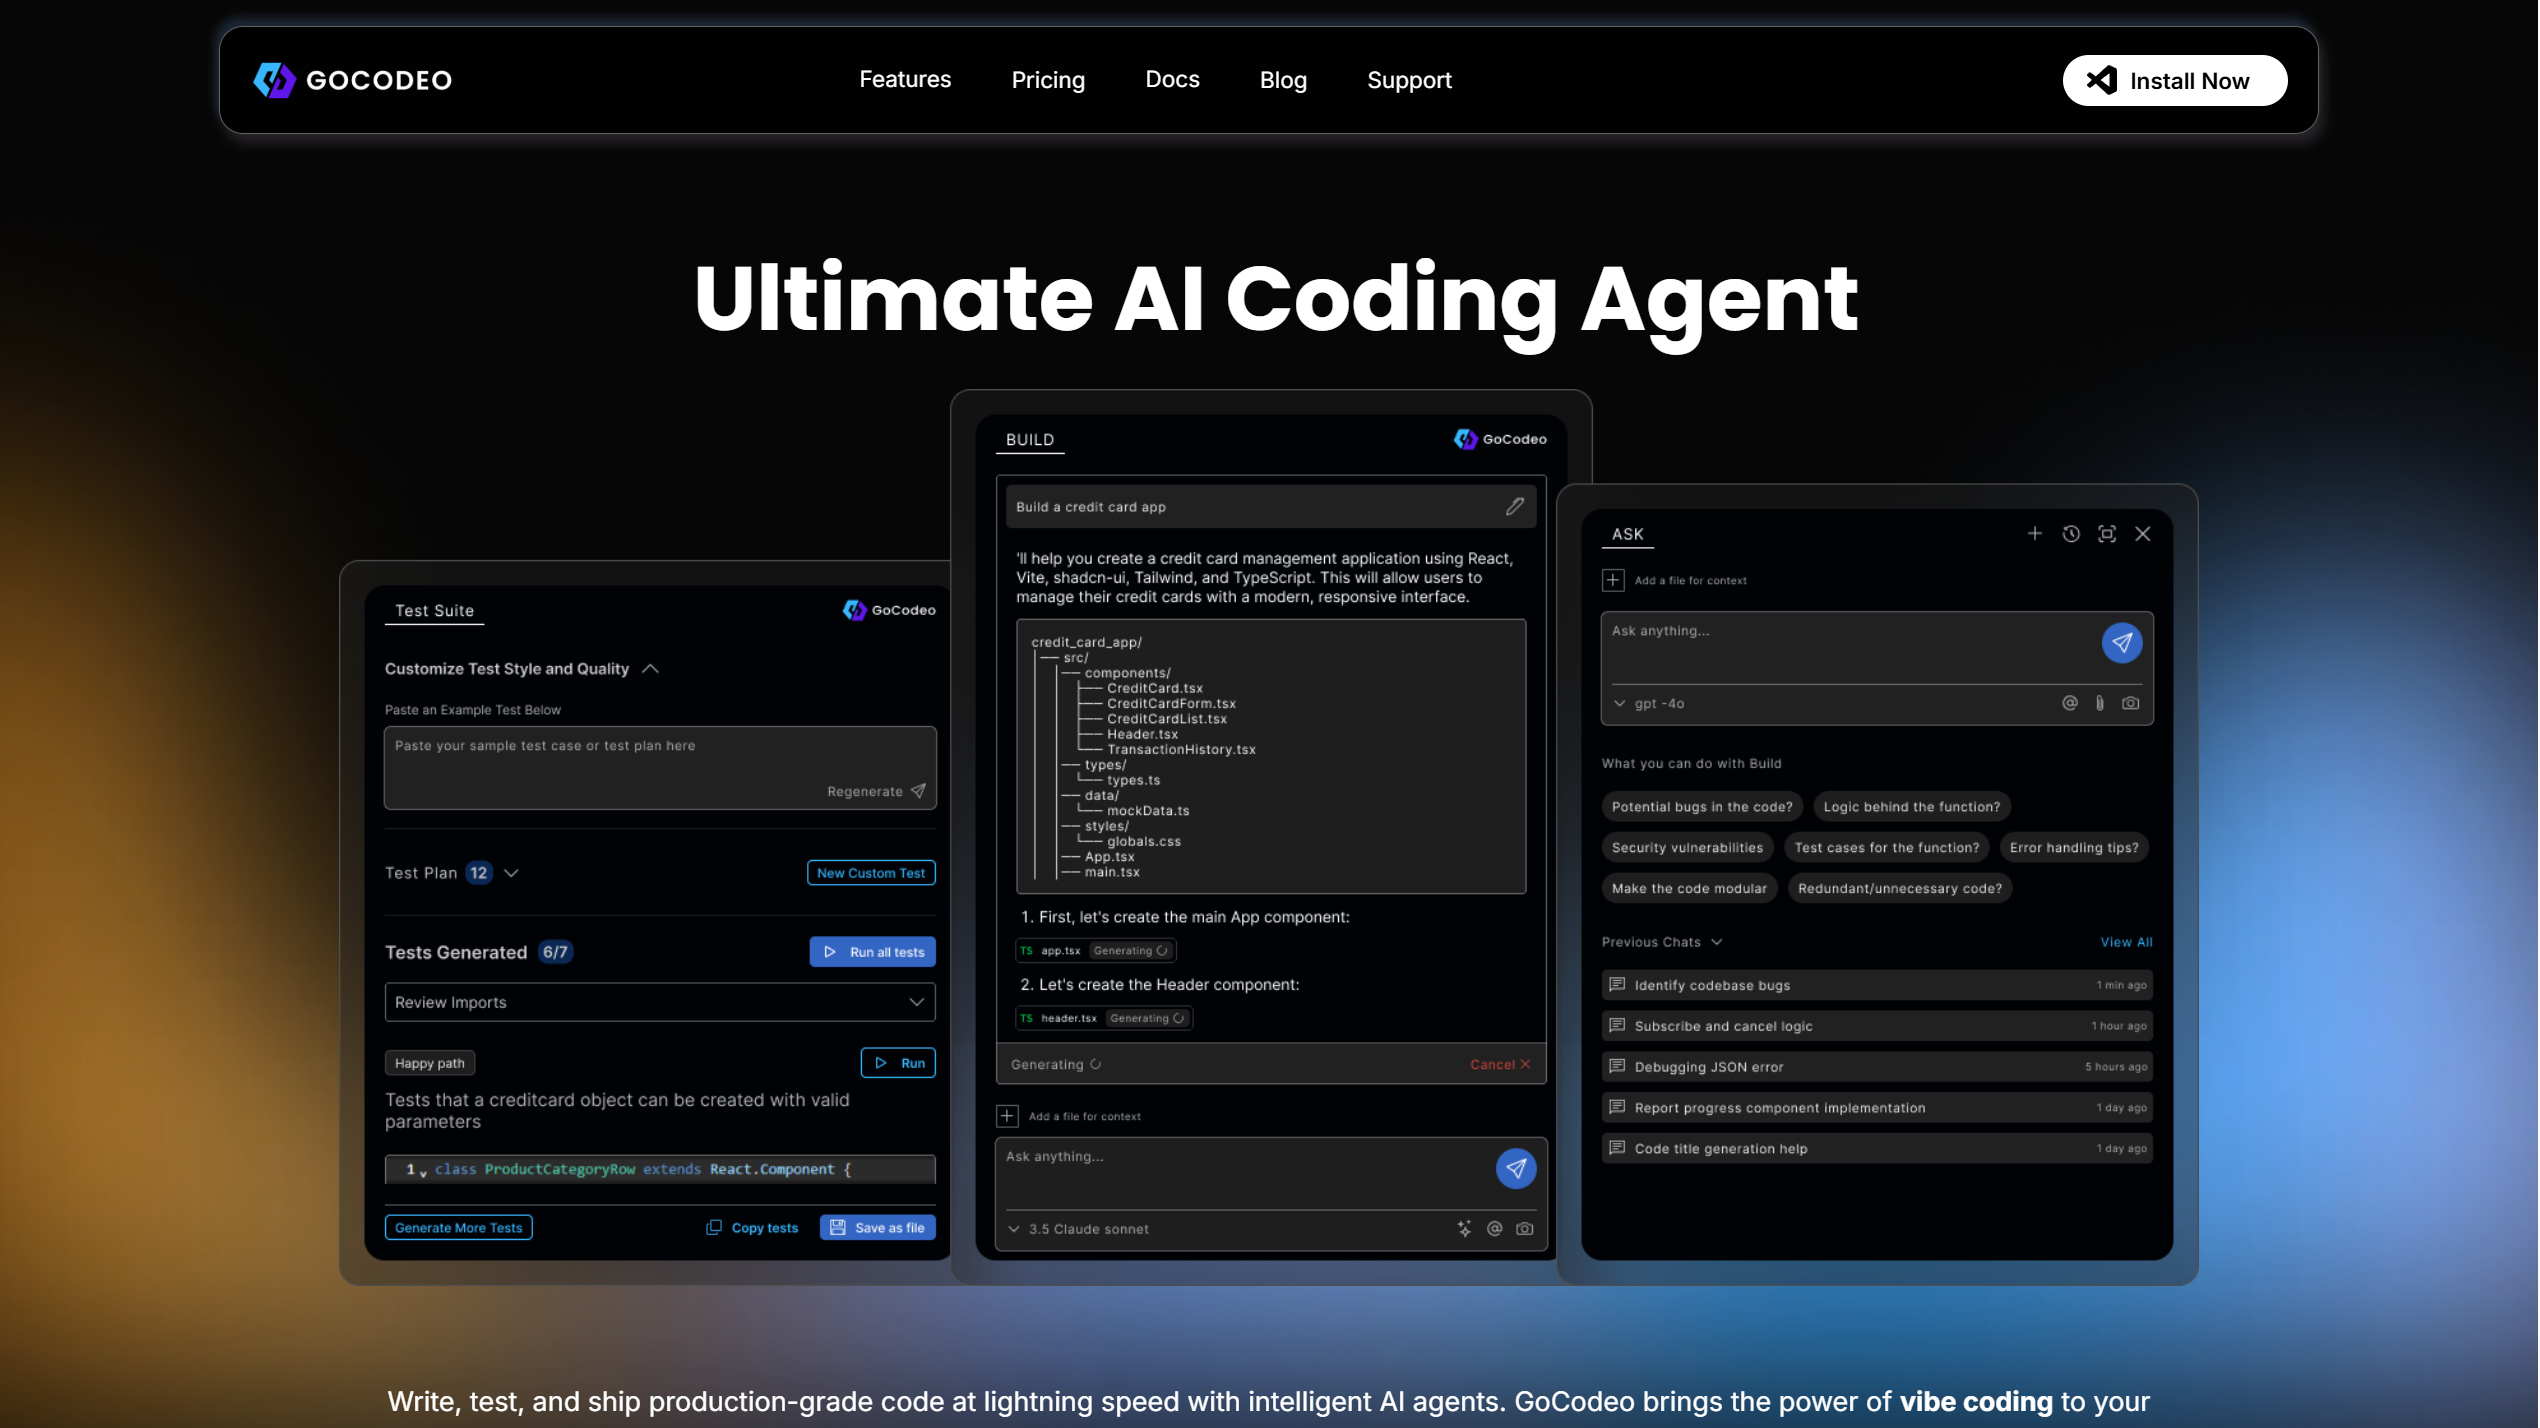2540x1428 pixels.
Task: Open chat history clock icon
Action: coord(2071,534)
